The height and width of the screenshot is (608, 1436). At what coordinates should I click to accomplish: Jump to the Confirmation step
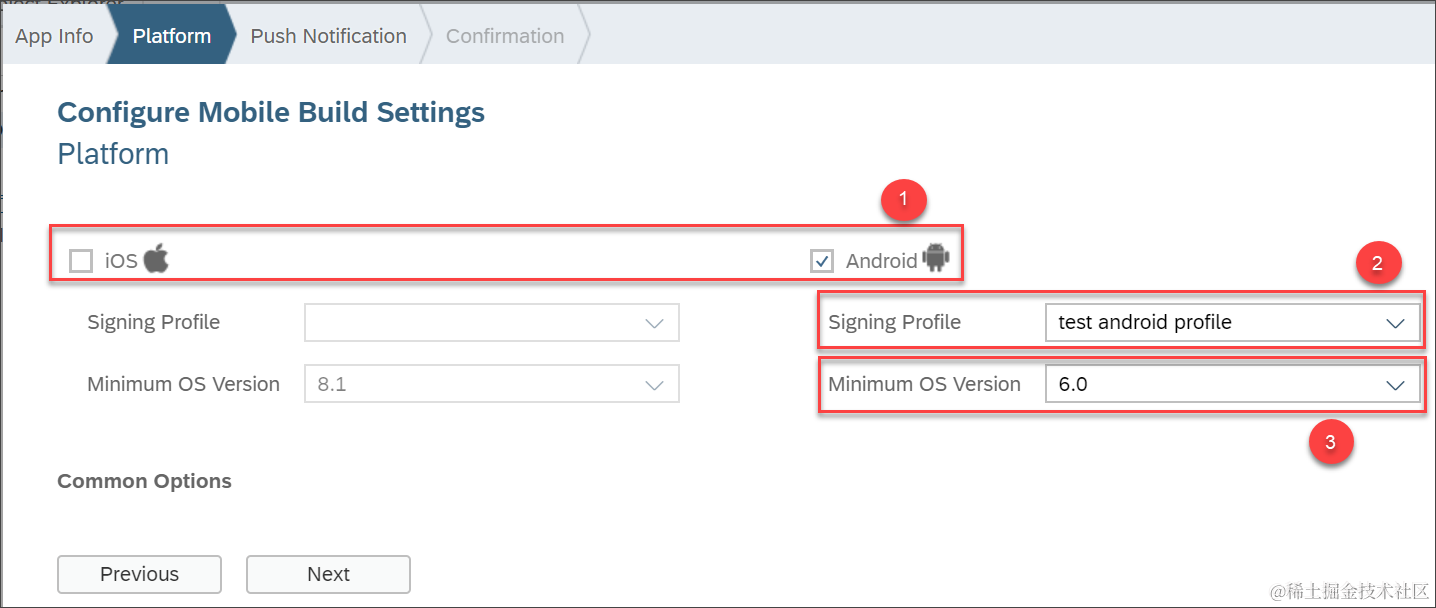pos(504,36)
